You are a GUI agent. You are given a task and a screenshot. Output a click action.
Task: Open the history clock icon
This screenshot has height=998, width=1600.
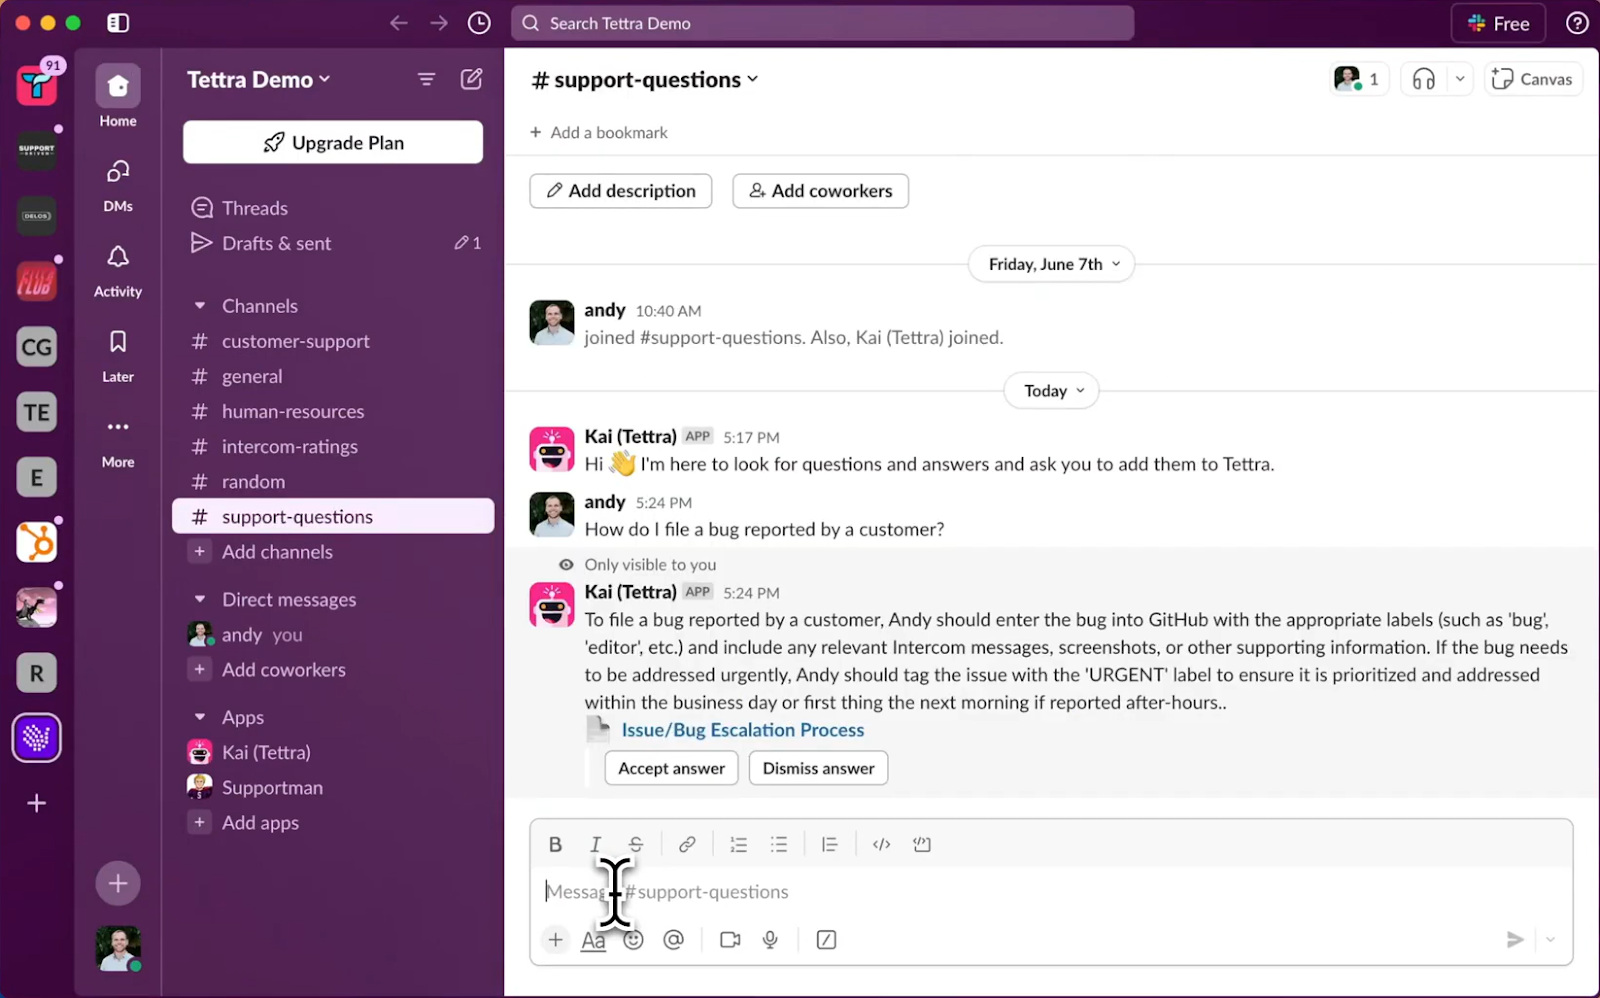click(479, 23)
